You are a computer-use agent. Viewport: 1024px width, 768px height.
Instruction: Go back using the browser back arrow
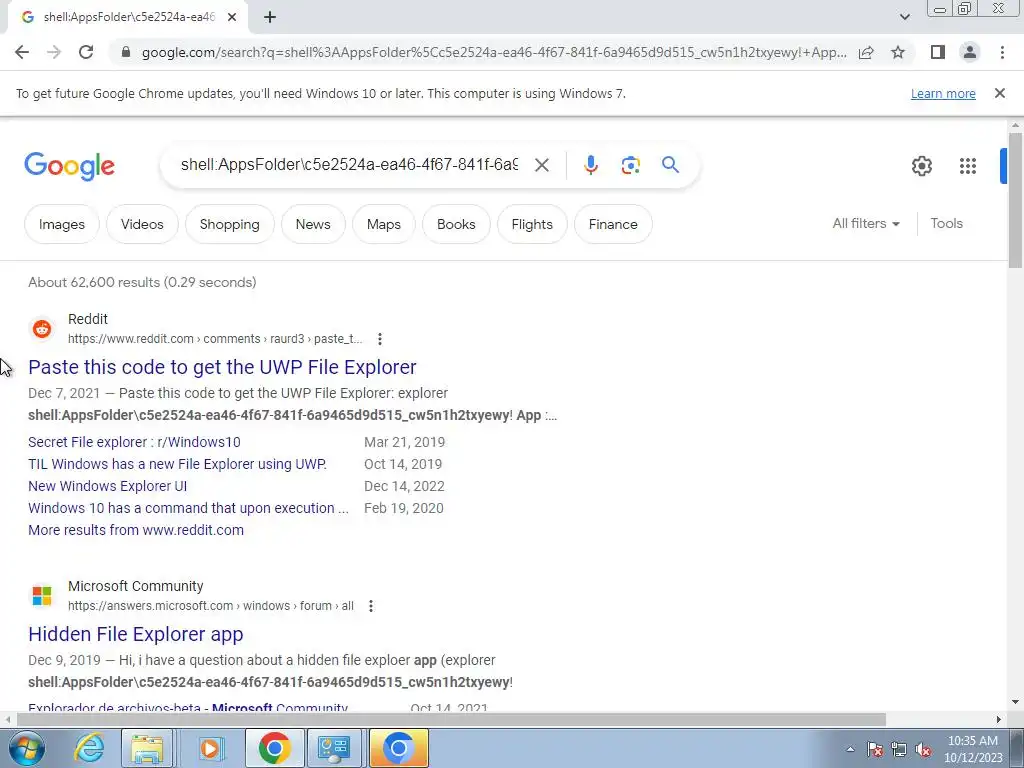click(22, 52)
